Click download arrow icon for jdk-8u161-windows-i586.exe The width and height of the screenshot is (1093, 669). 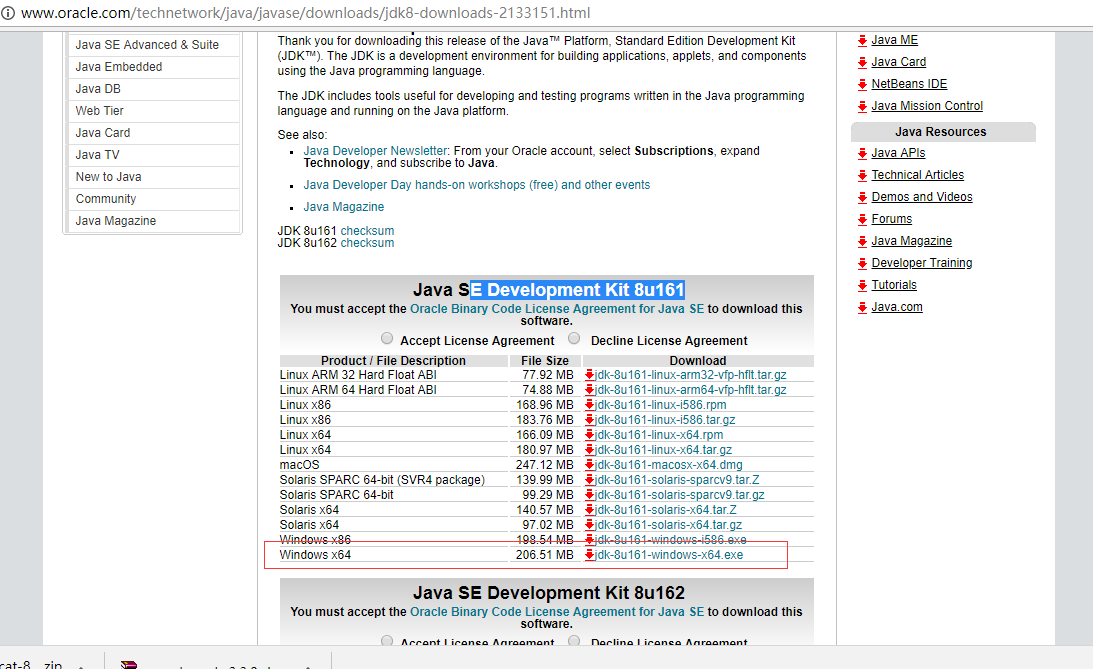pyautogui.click(x=590, y=540)
